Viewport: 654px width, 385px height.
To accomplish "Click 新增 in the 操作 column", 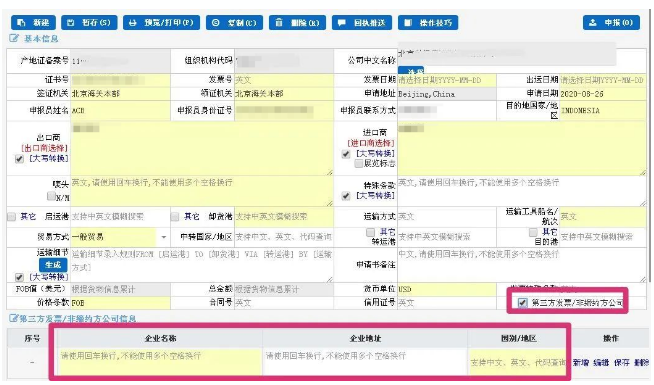I will 581,362.
